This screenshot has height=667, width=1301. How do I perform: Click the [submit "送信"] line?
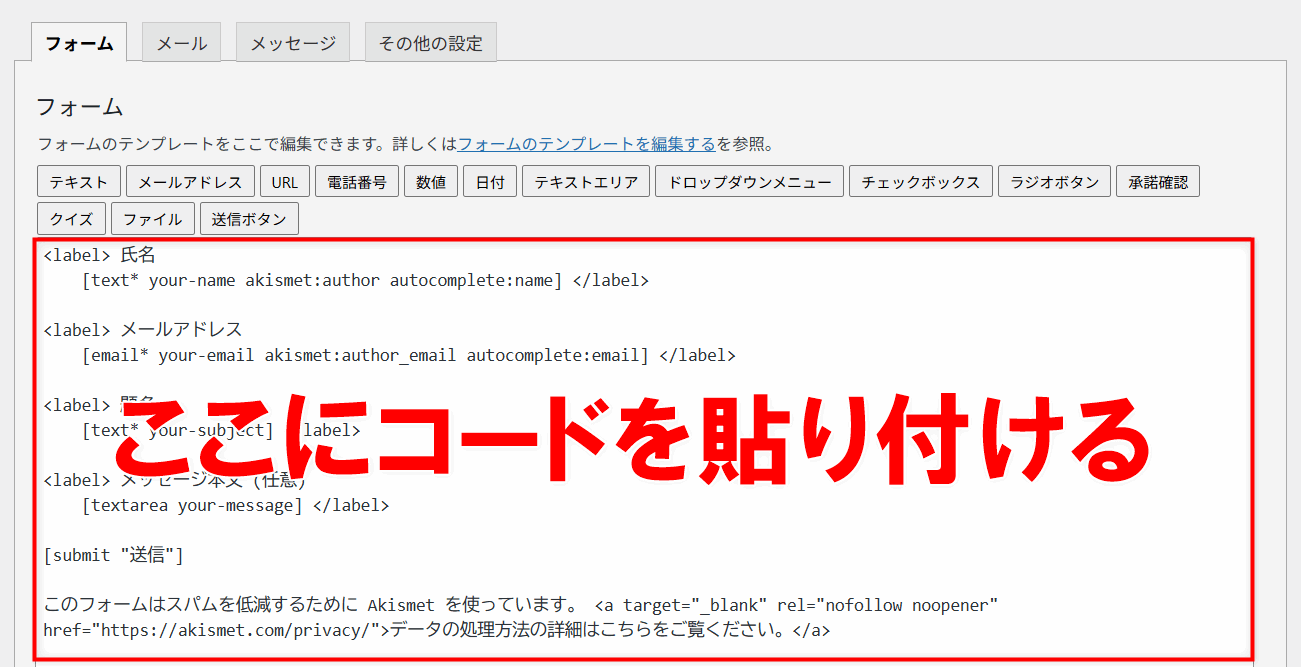pos(114,555)
